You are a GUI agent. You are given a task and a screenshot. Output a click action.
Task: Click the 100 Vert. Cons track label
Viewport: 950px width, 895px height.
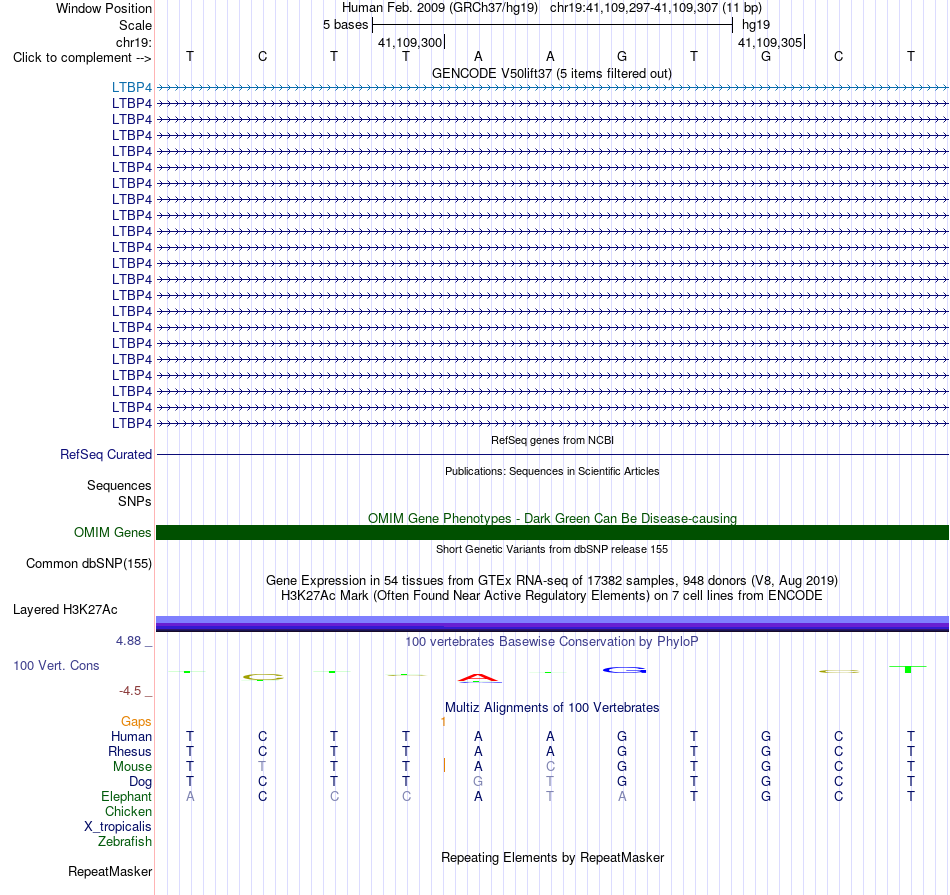pos(56,665)
